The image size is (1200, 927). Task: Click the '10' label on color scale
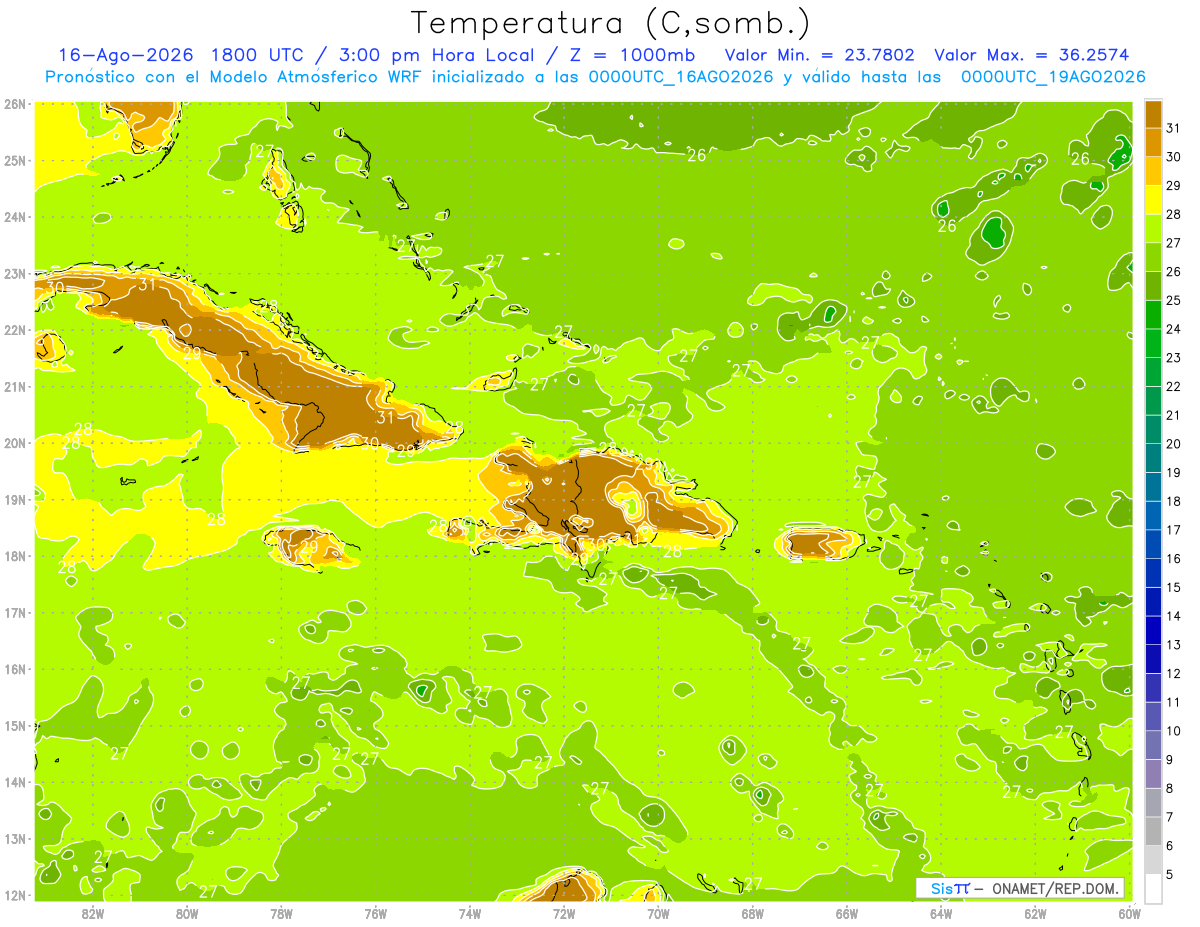click(x=1174, y=731)
